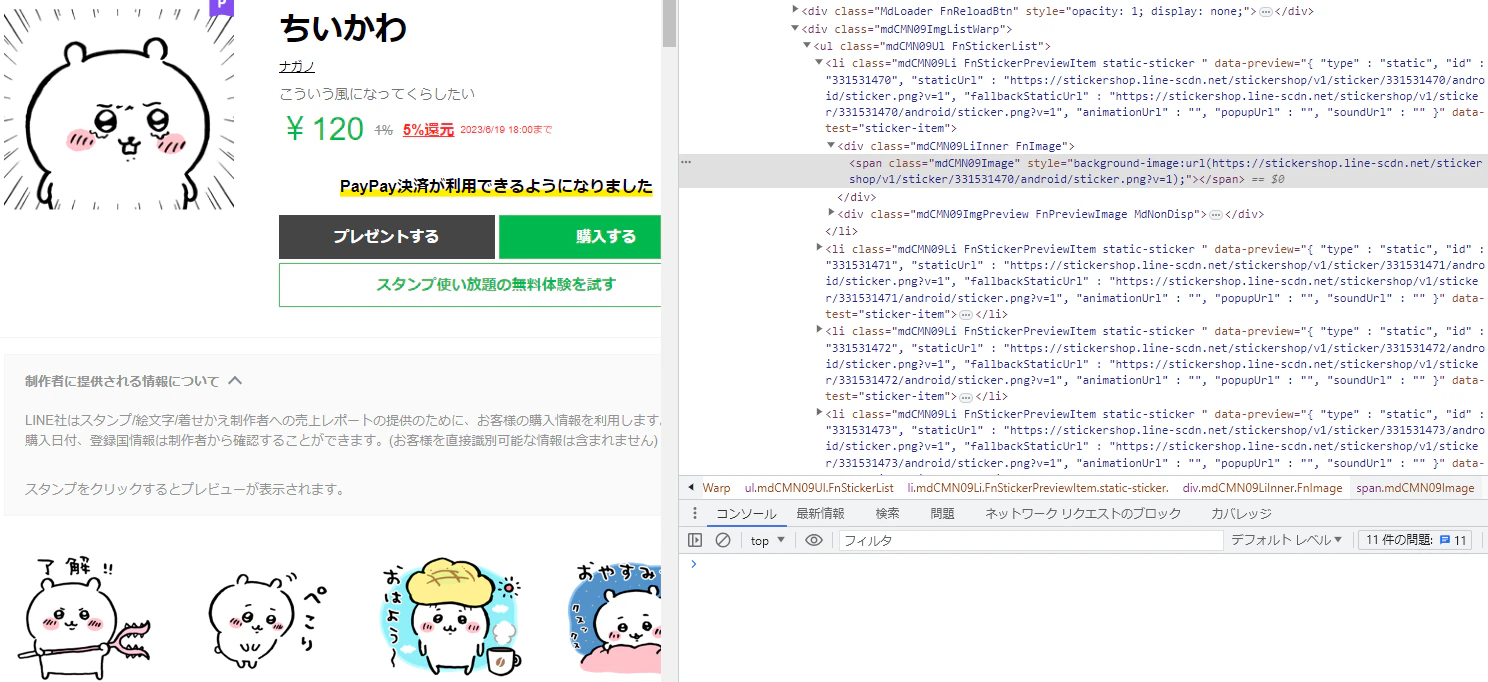Show the console sidebar panel
Image resolution: width=1488 pixels, height=682 pixels.
coord(695,540)
